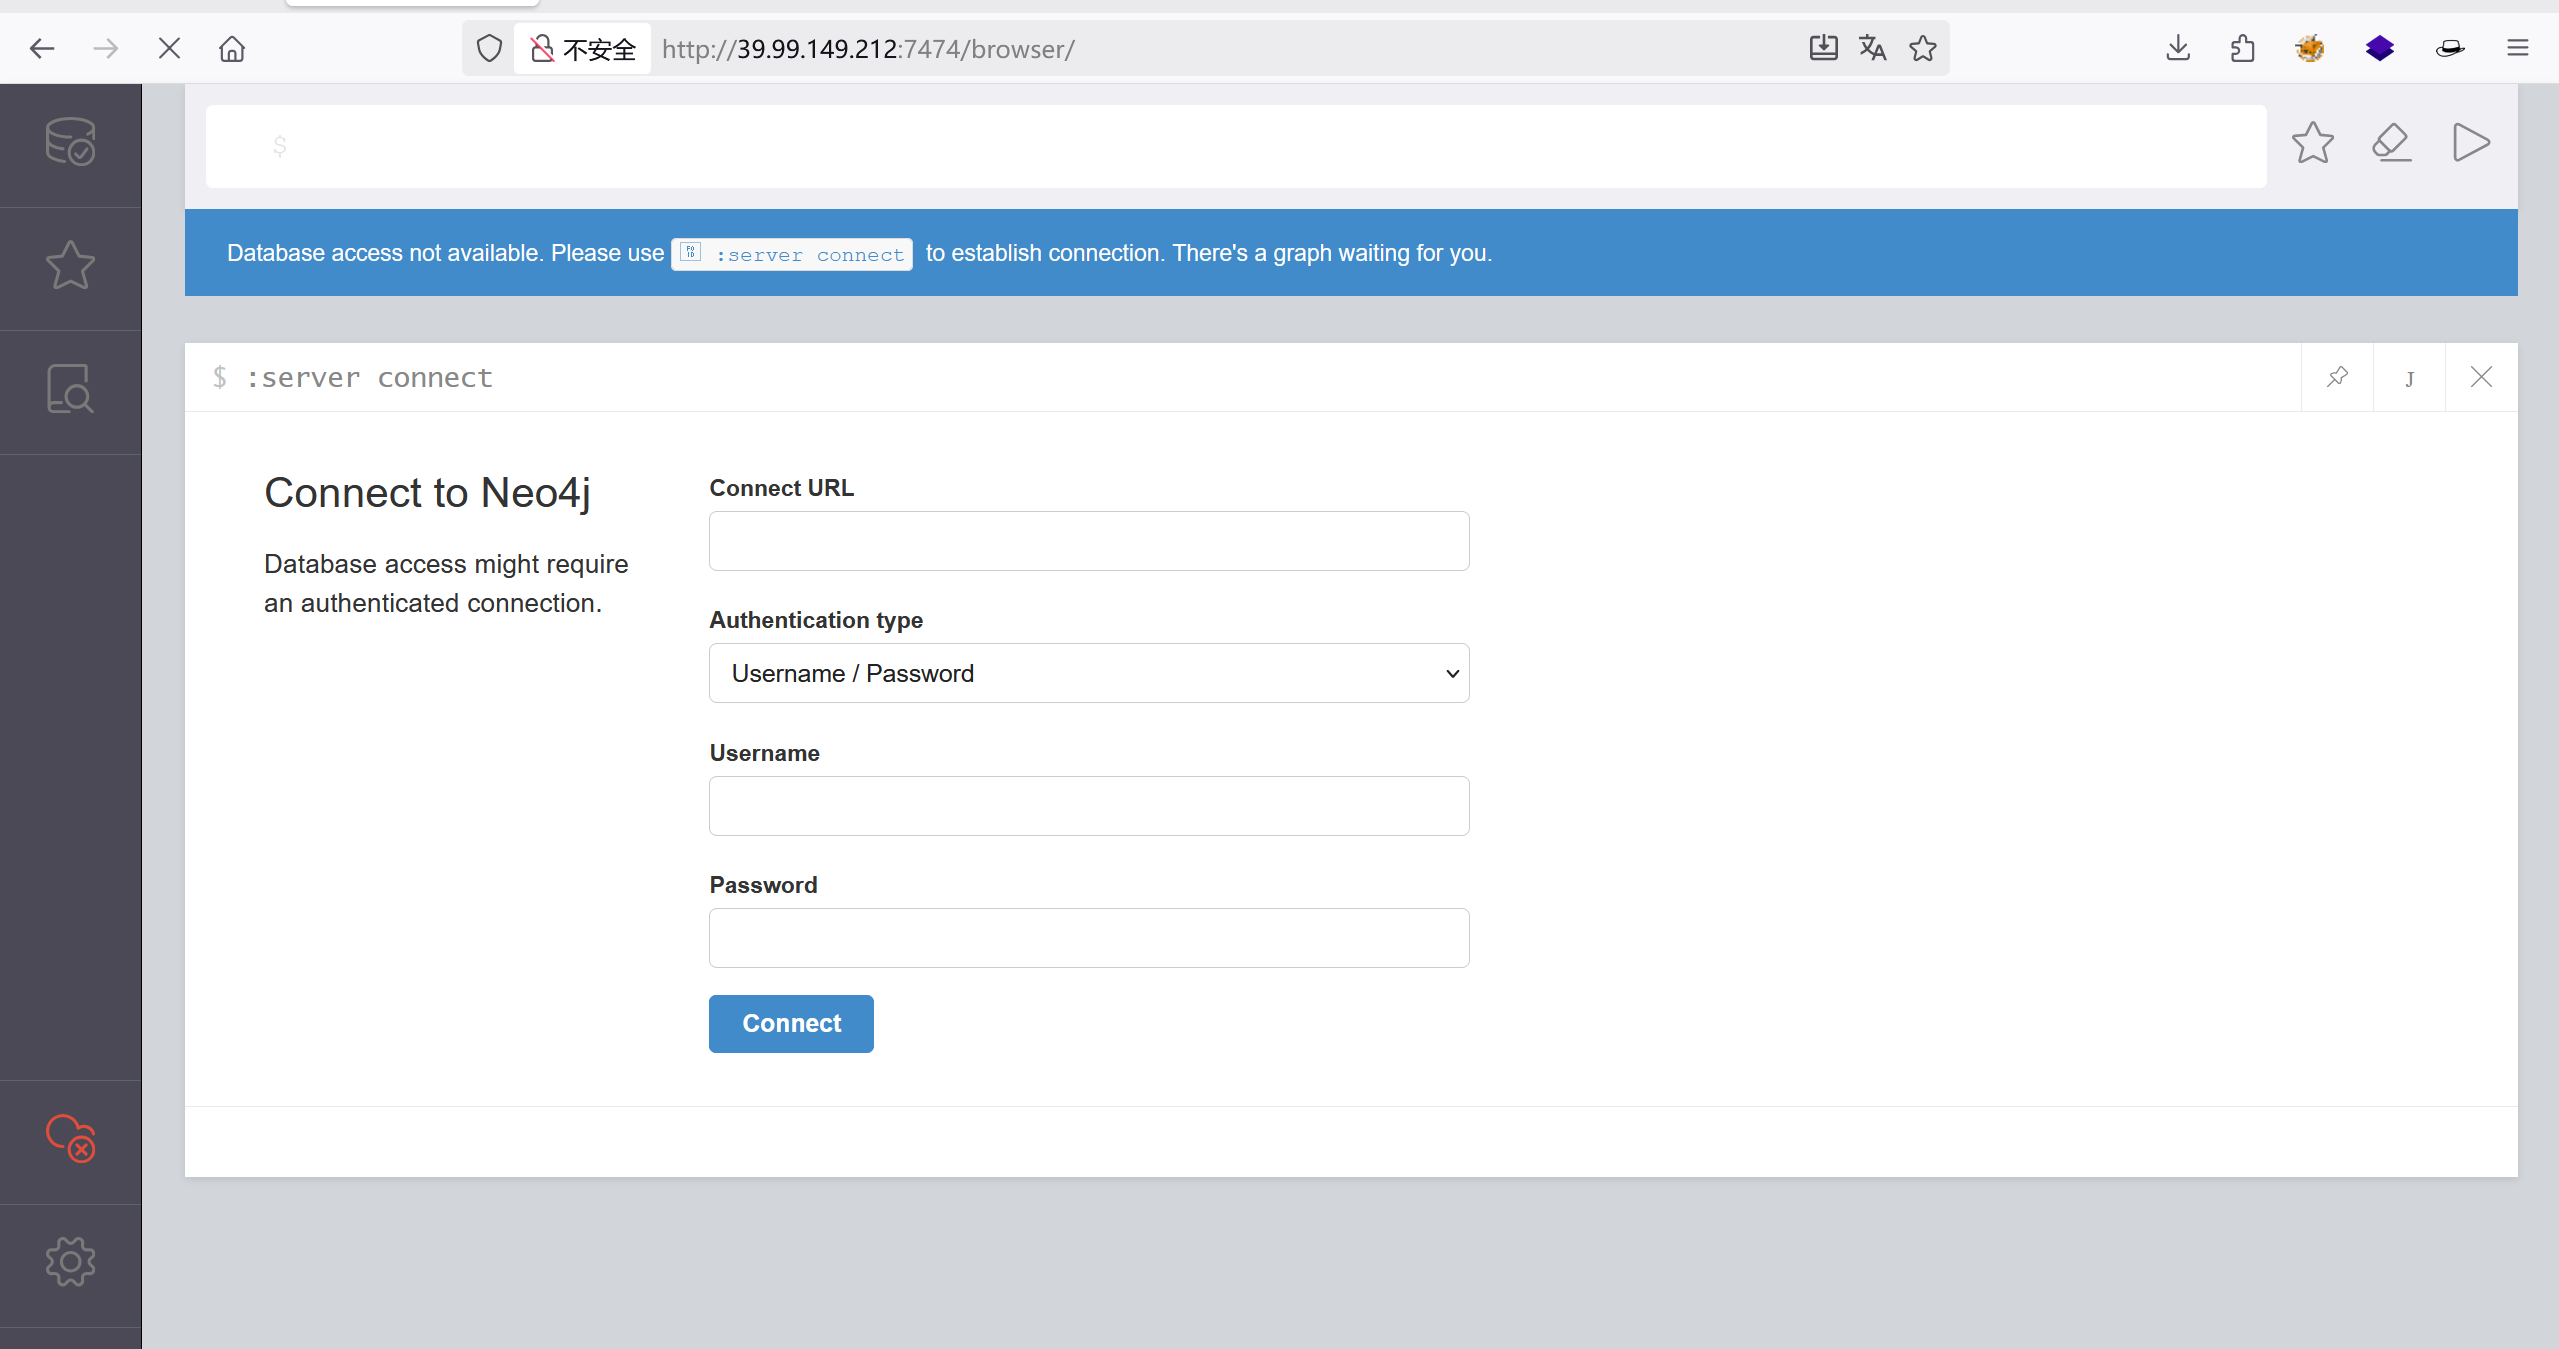
Task: Save query to favorites star in editor
Action: click(2312, 143)
